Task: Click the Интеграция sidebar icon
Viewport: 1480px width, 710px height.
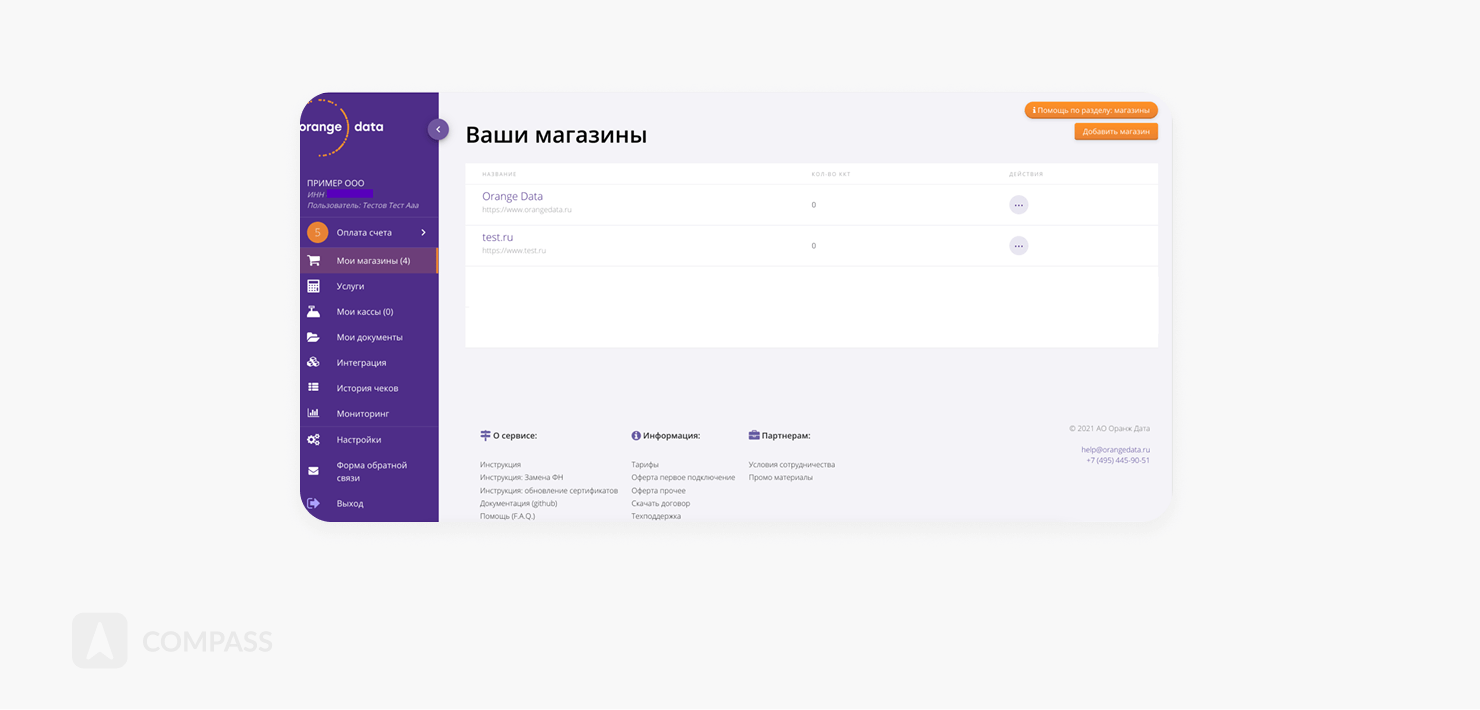Action: point(313,362)
